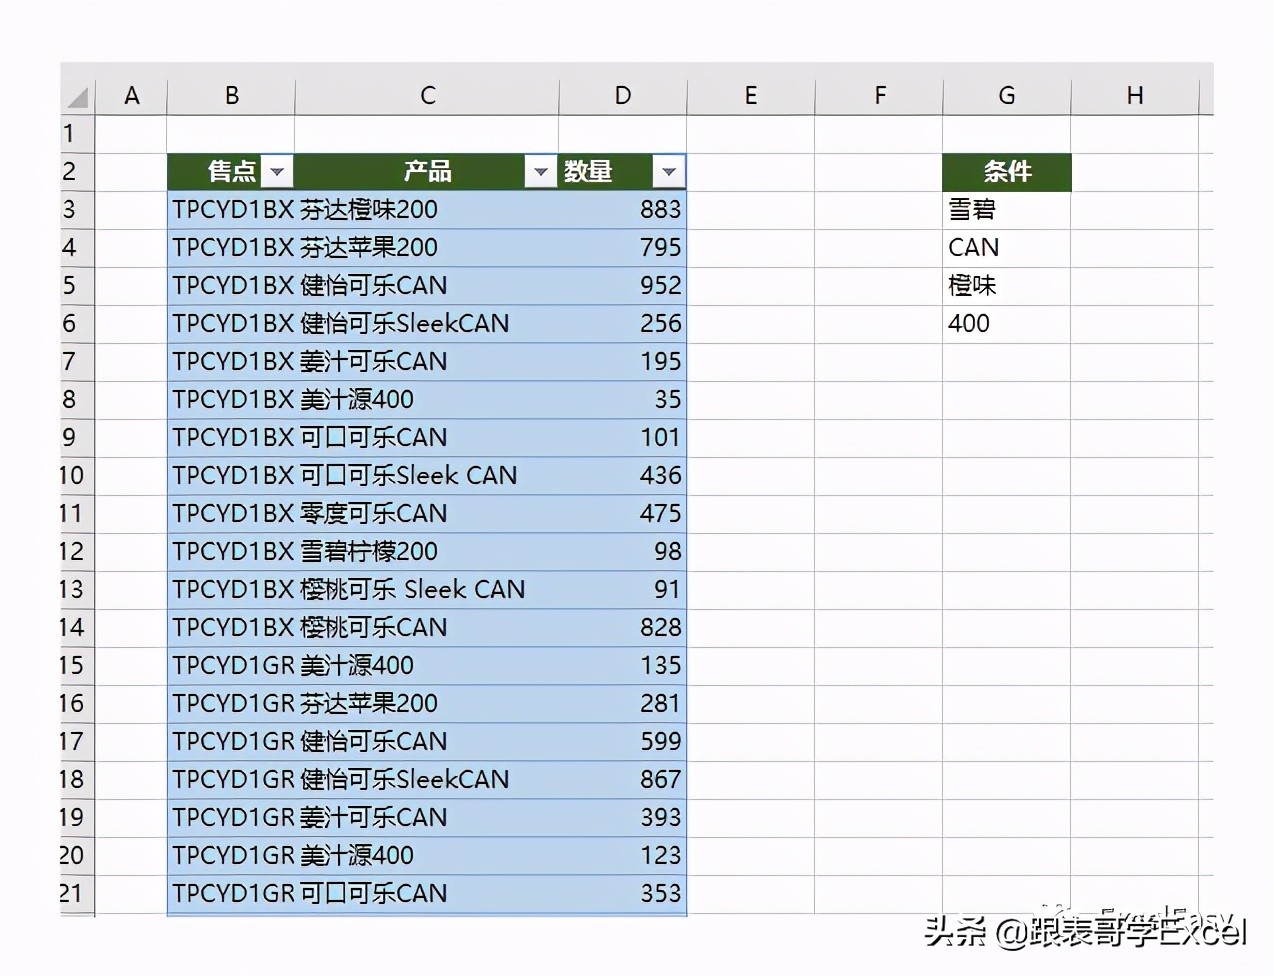The height and width of the screenshot is (976, 1274).
Task: Click the select-all corner triangle
Action: coord(78,96)
